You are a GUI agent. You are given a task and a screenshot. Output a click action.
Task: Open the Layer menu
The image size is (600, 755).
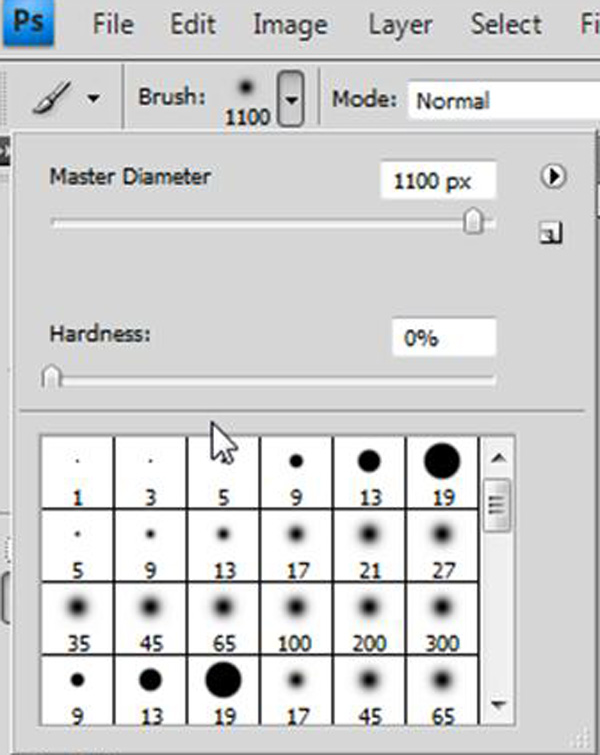(x=400, y=25)
